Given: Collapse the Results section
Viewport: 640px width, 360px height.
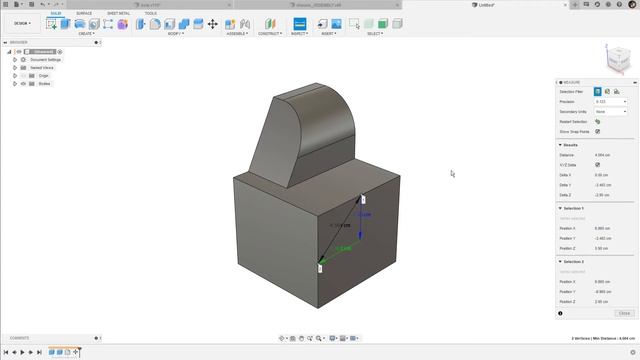Looking at the screenshot, I should click(x=560, y=145).
